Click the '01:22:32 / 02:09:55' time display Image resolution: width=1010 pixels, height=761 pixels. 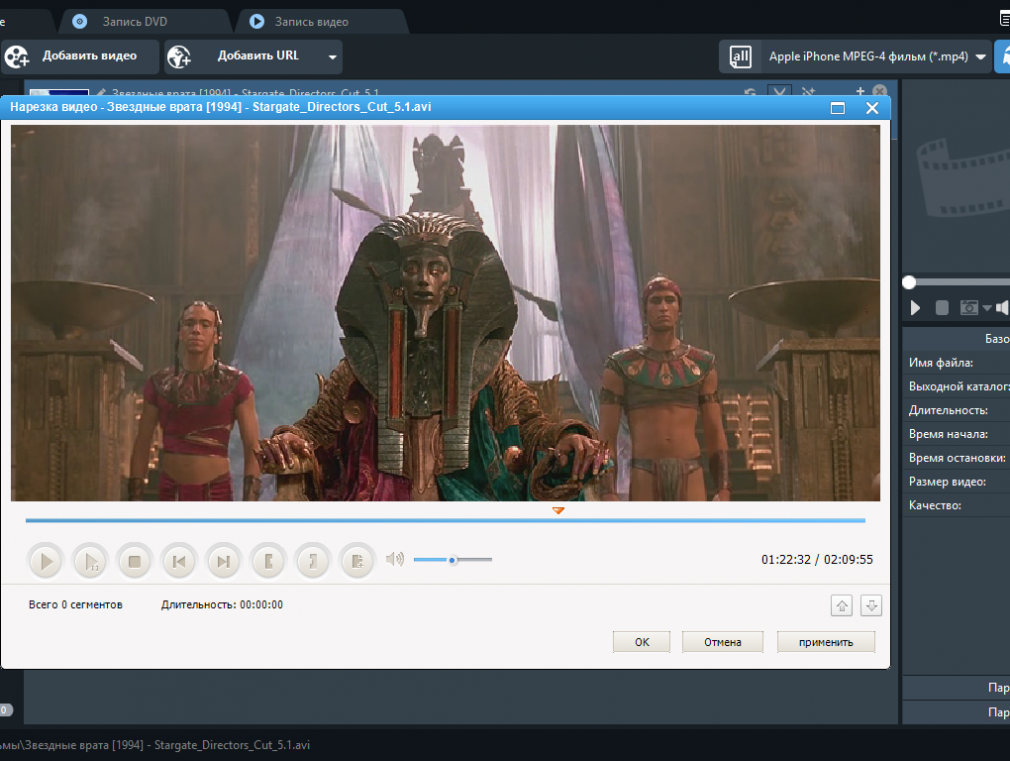817,559
